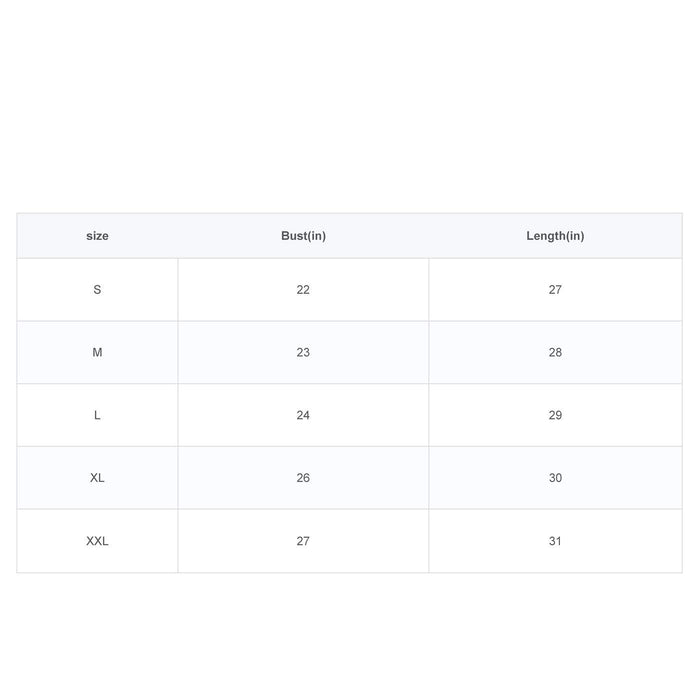Click bust value 22 for size S
The width and height of the screenshot is (700, 700).
(x=303, y=290)
